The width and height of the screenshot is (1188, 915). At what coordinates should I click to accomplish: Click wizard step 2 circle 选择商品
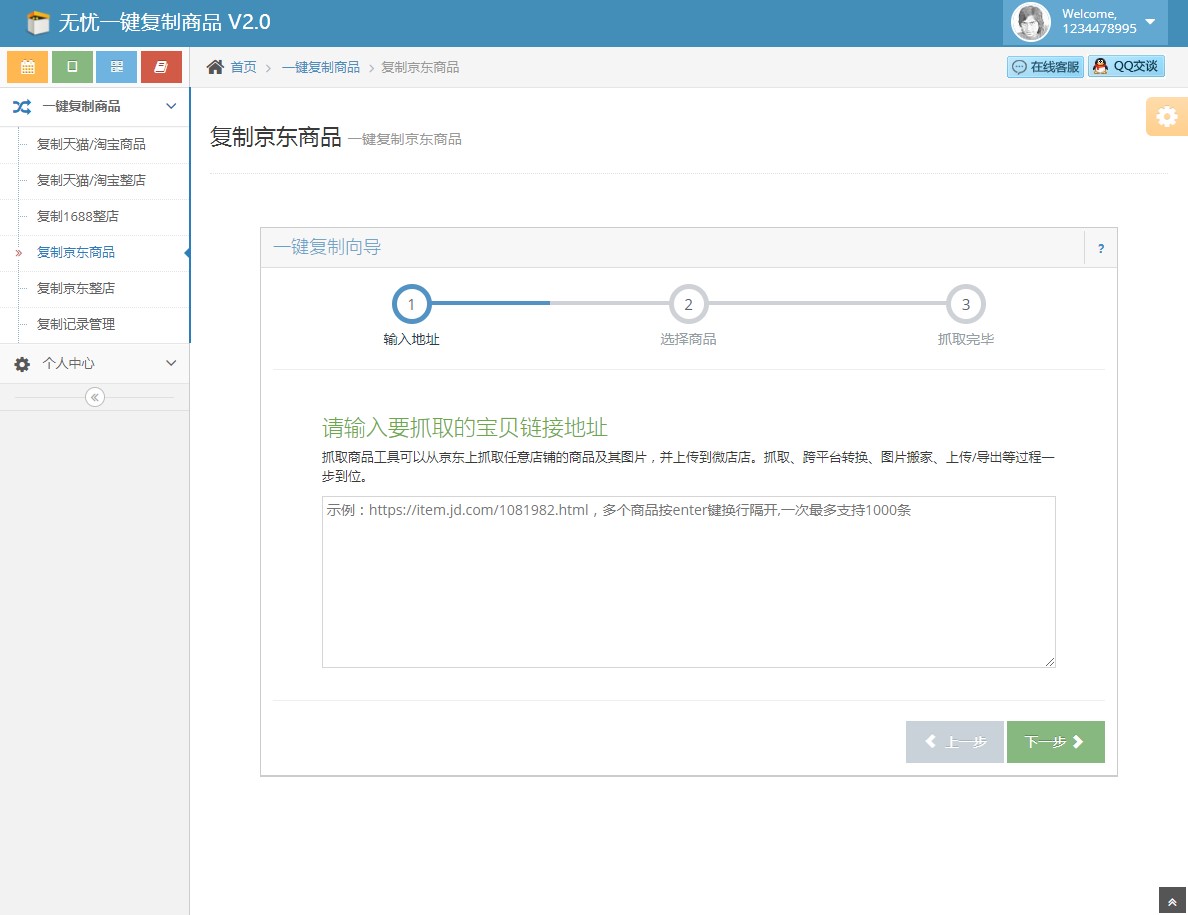point(689,304)
